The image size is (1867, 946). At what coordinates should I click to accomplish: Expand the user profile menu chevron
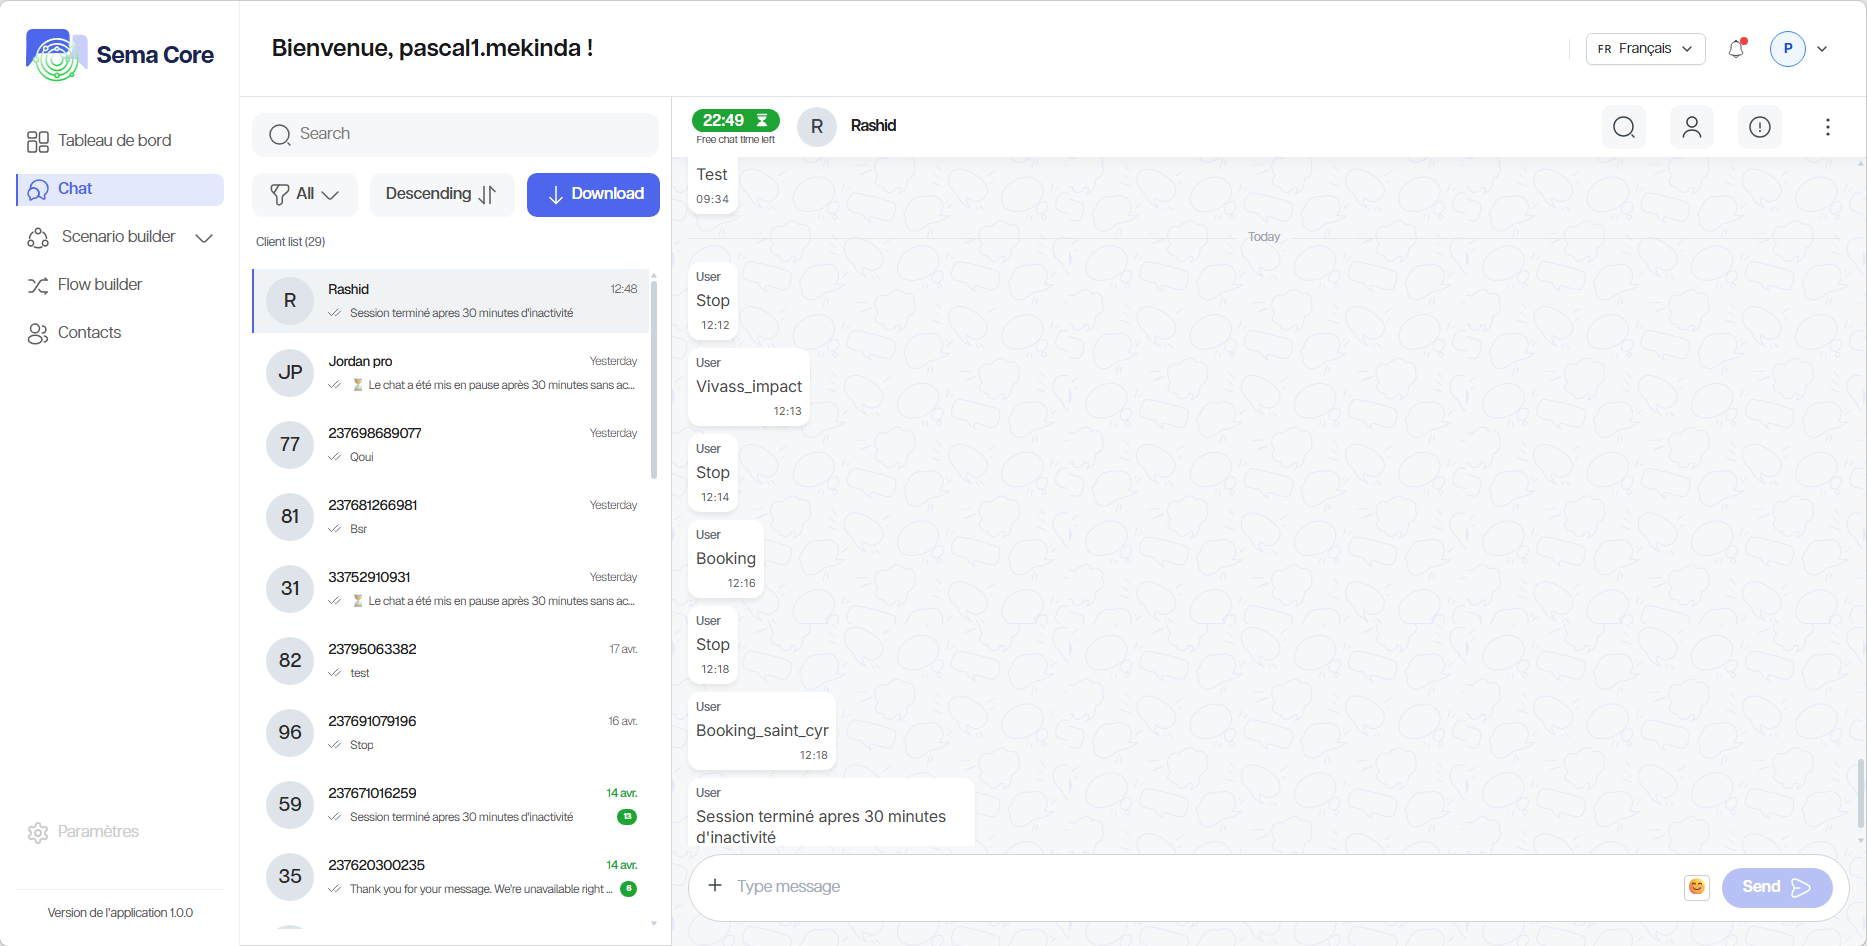pos(1822,49)
